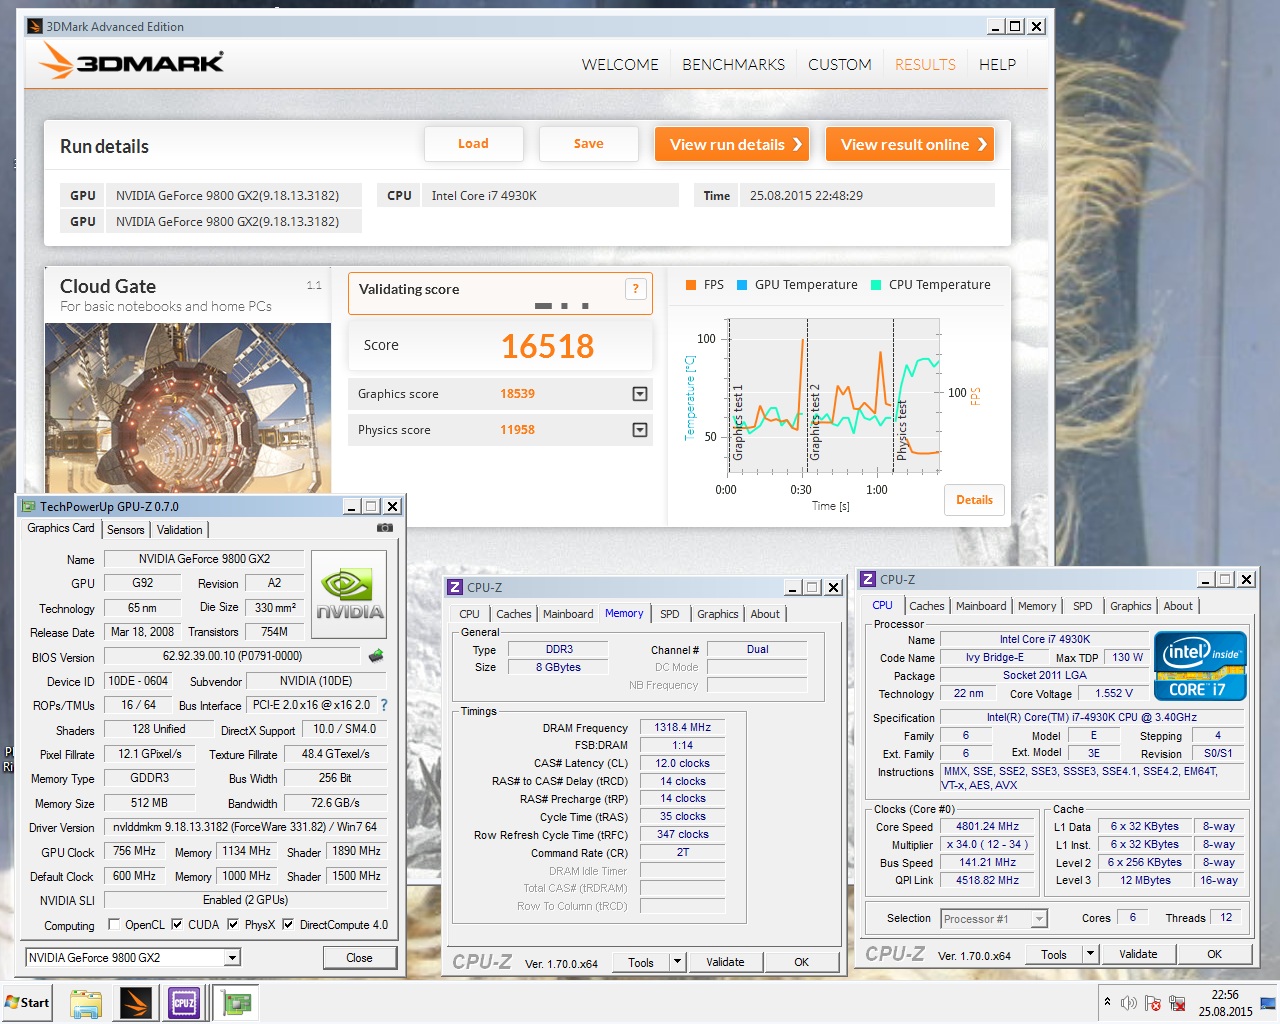Click the BIOS save chip icon in GPU-Z
Screen dimensions: 1280x1024
376,657
